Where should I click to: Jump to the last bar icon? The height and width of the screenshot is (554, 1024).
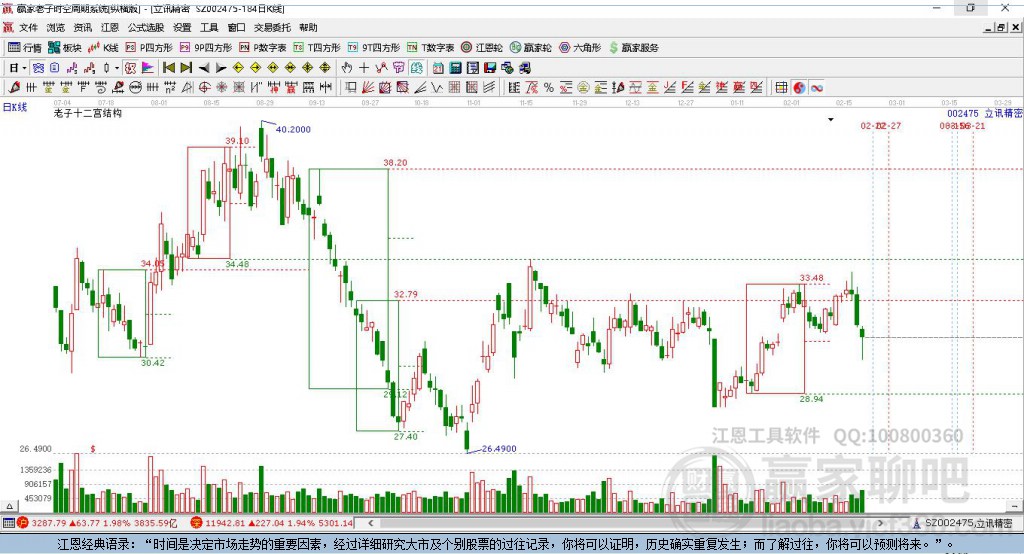[186, 68]
